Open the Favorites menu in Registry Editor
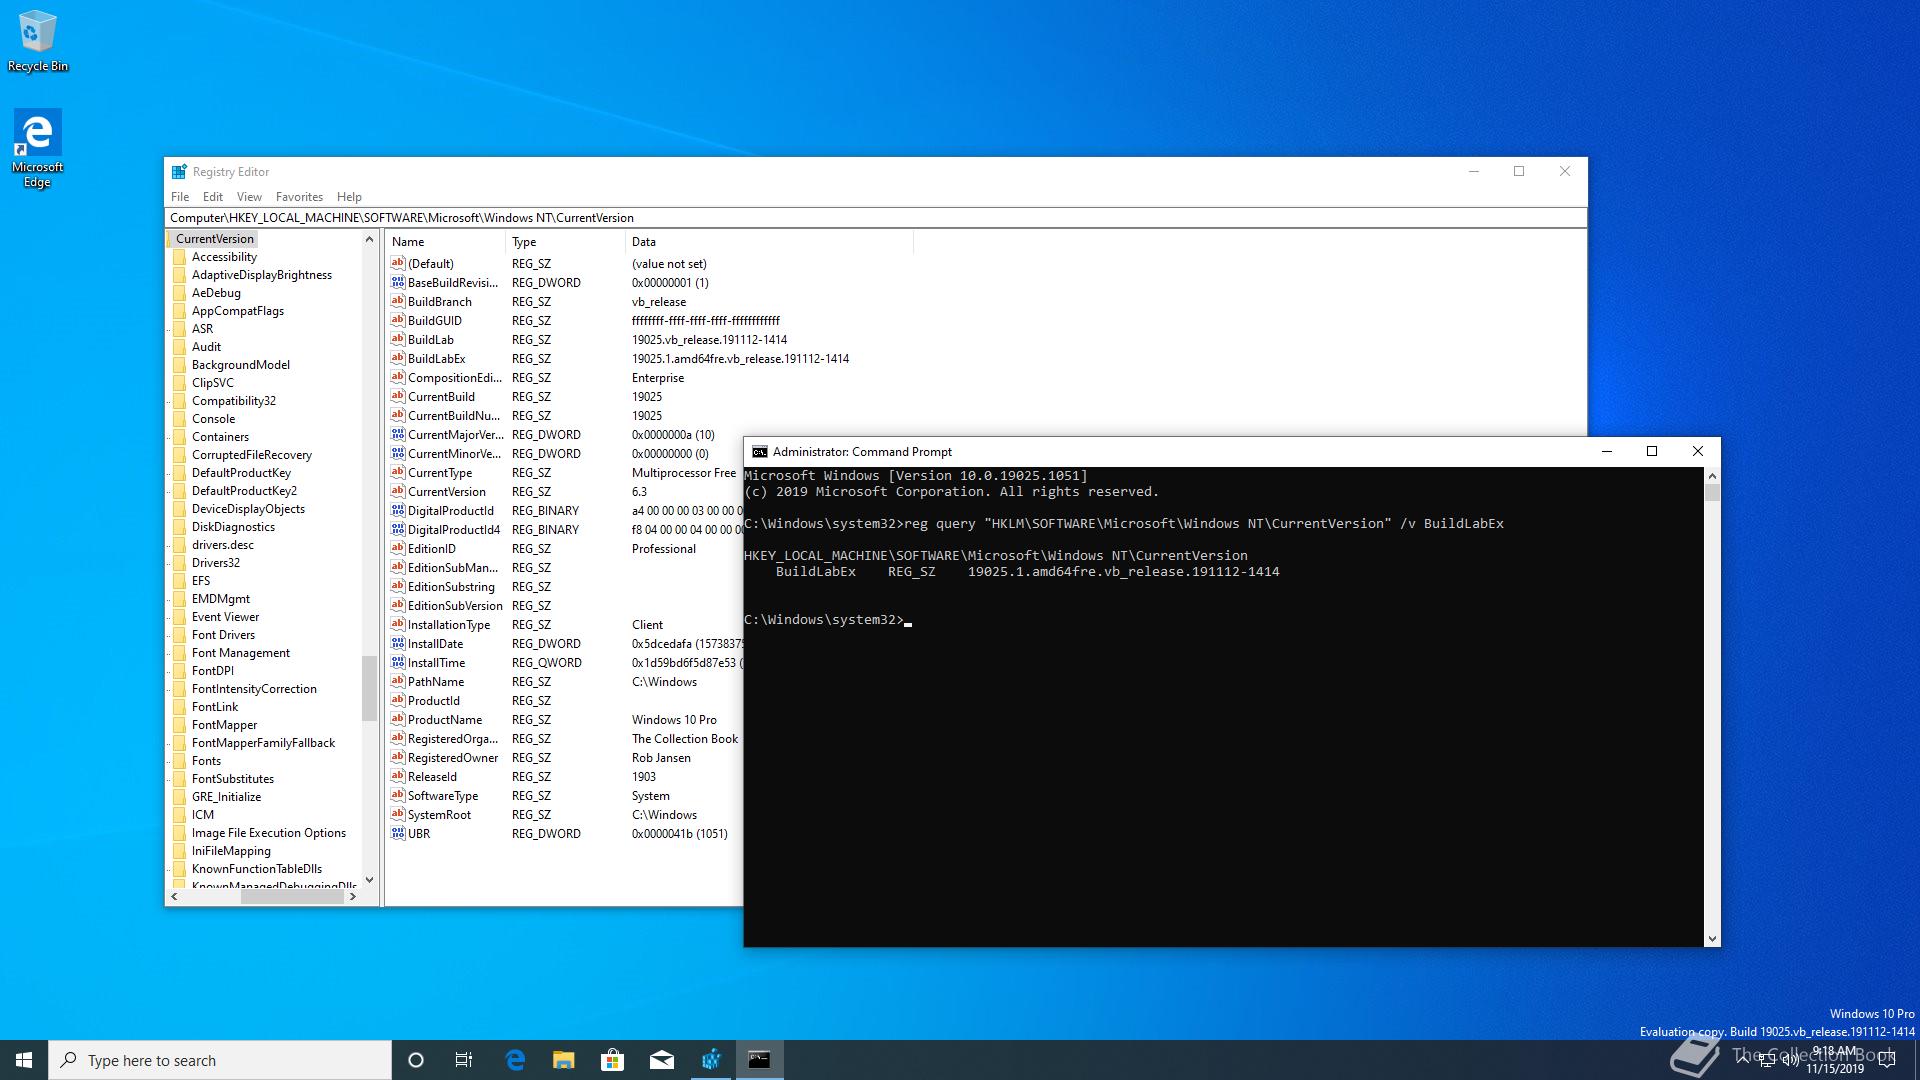 (x=299, y=197)
